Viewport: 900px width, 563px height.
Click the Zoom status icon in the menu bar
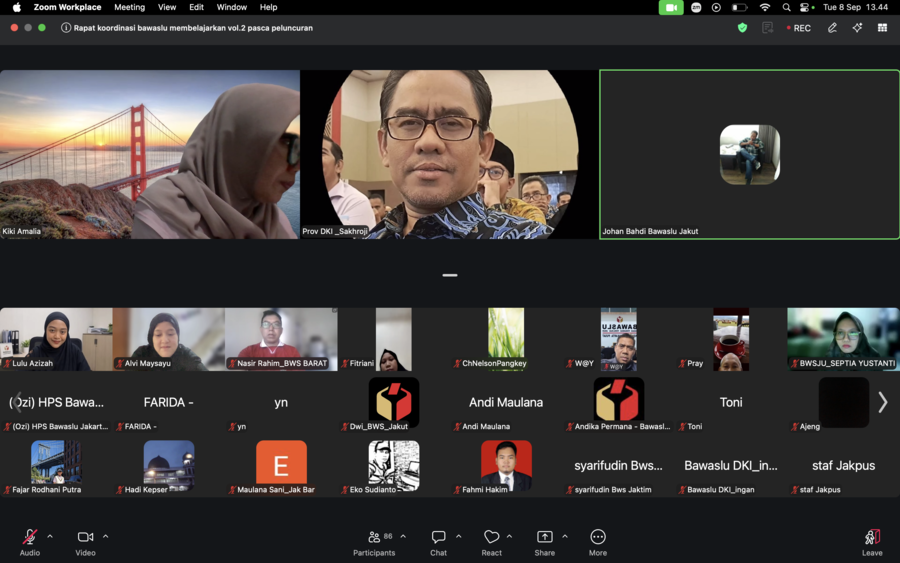(696, 7)
